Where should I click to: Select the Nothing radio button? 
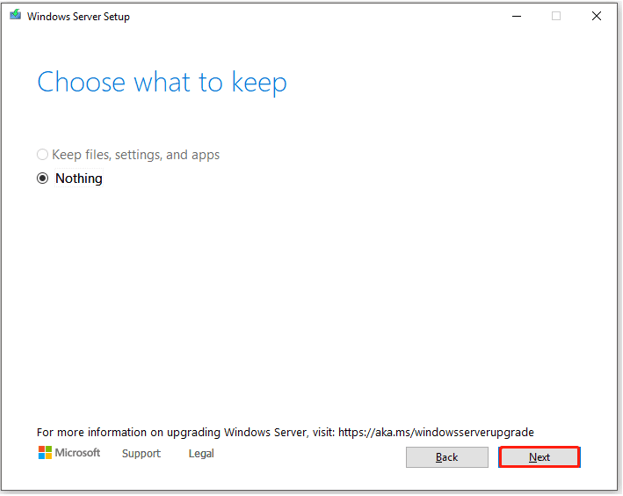point(43,178)
